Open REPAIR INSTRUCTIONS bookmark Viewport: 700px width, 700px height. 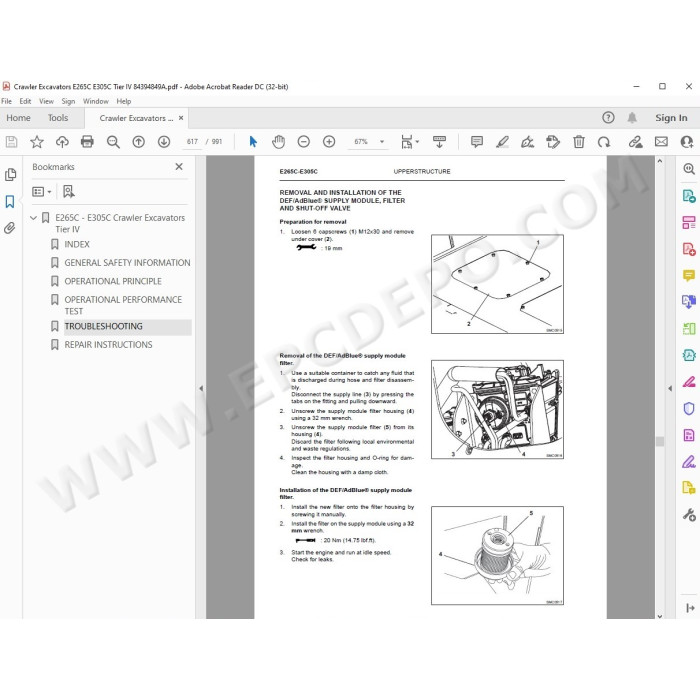[x=108, y=345]
